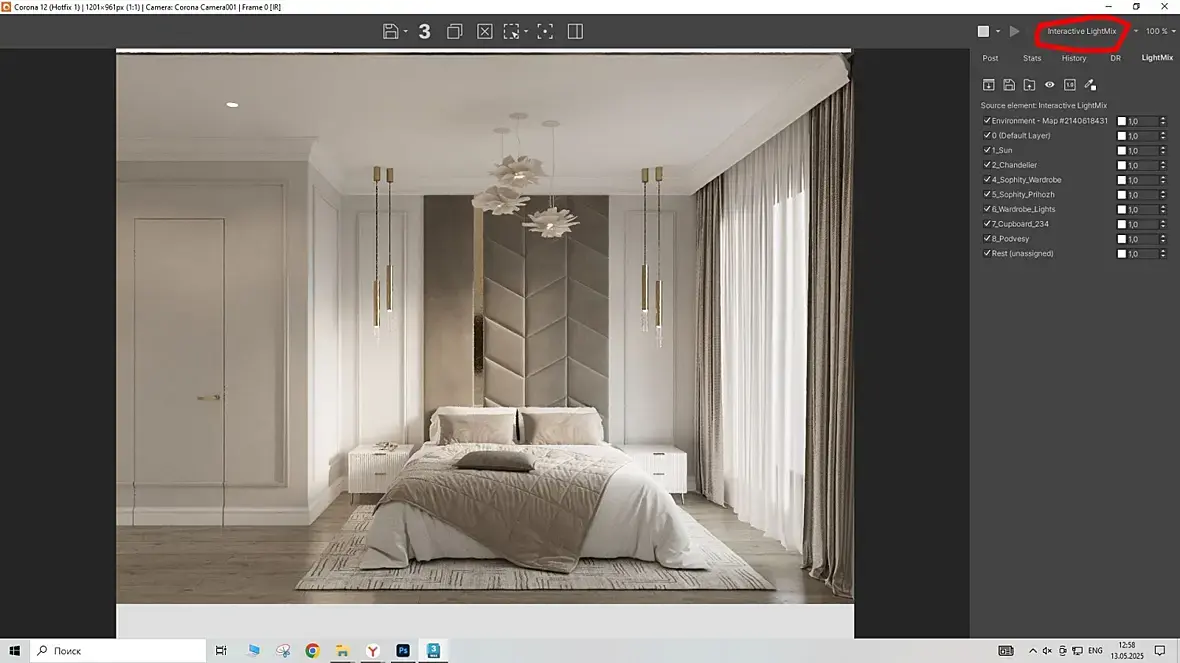Open the notification center icon
The width and height of the screenshot is (1180, 663).
click(1160, 651)
